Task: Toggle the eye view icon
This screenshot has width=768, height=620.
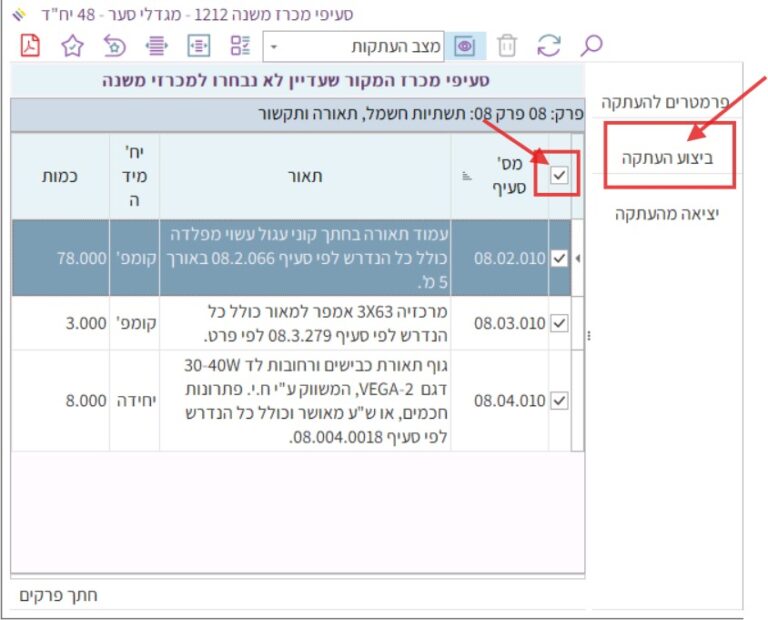Action: (465, 46)
